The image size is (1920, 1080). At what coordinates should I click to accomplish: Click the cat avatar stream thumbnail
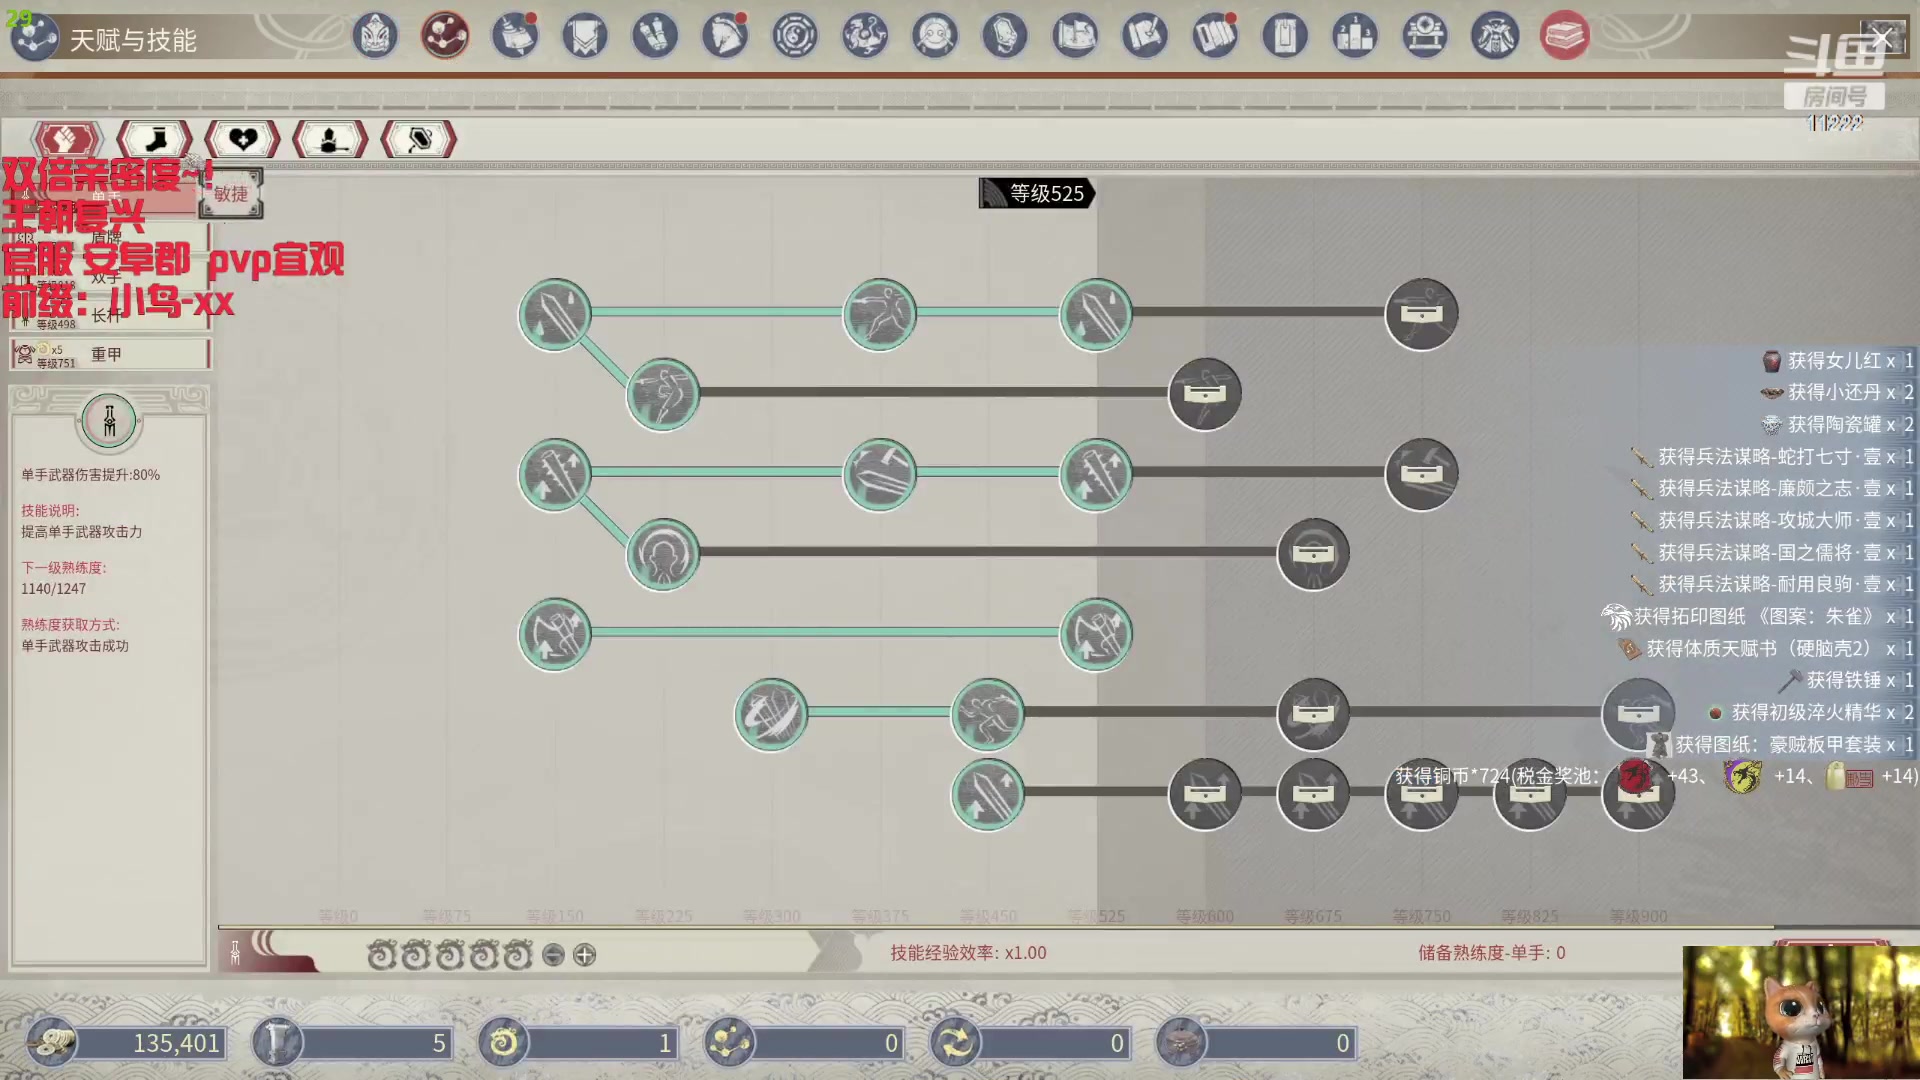pos(1801,1012)
